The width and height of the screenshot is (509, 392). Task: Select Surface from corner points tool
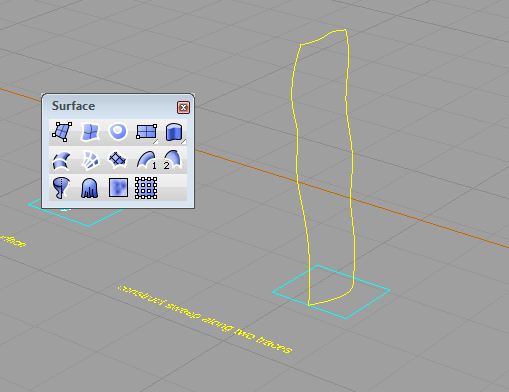point(62,132)
